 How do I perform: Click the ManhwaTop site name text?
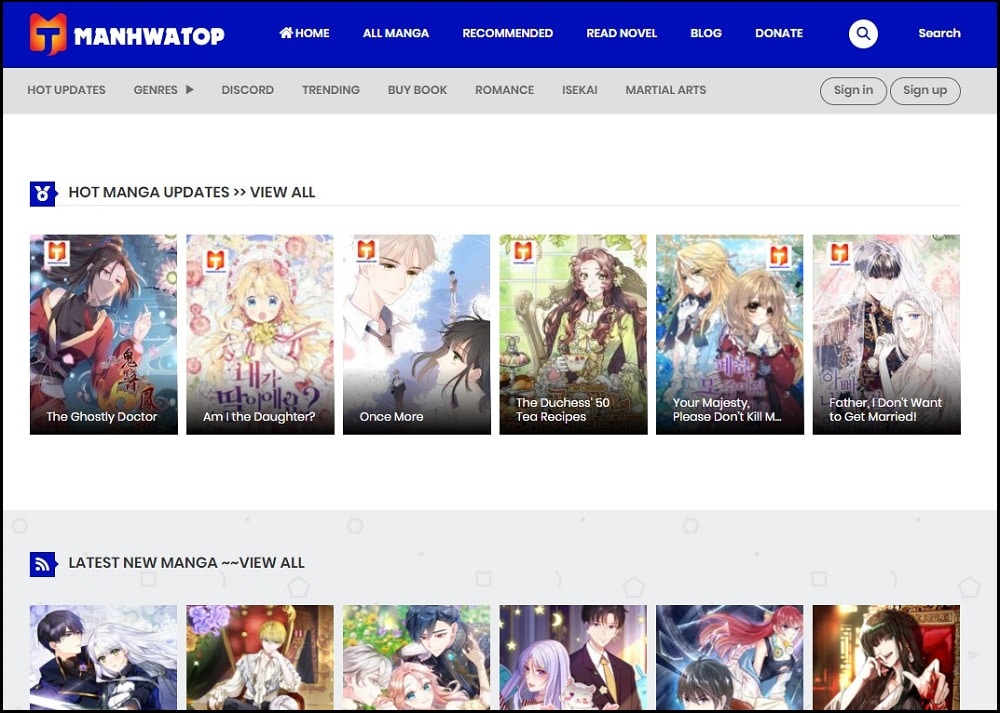pyautogui.click(x=149, y=36)
